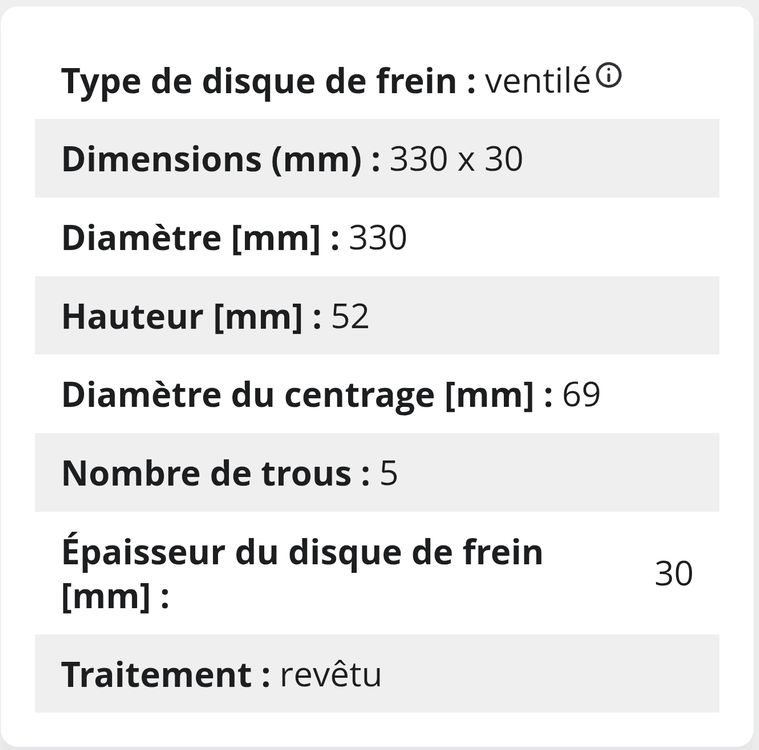Click the 'ventilé' value text

537,81
